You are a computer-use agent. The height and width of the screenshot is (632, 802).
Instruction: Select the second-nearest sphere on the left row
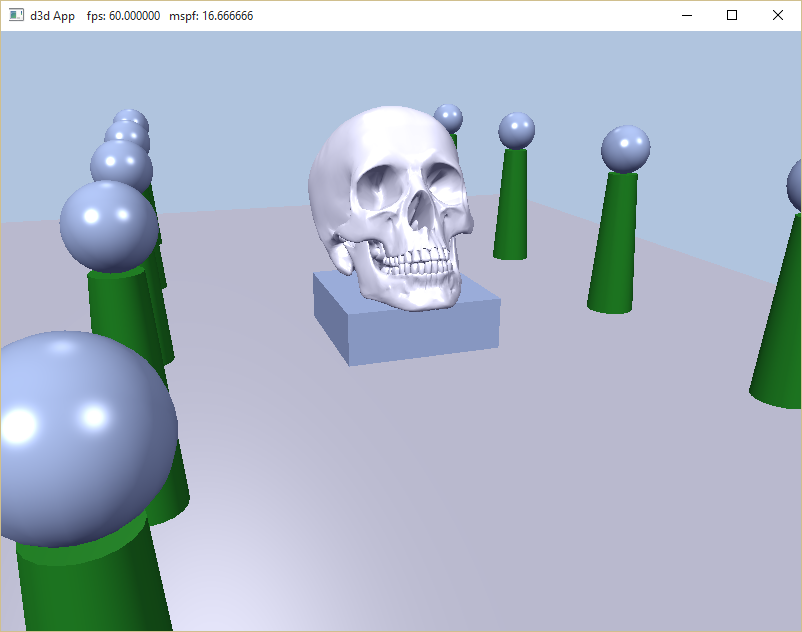[108, 225]
